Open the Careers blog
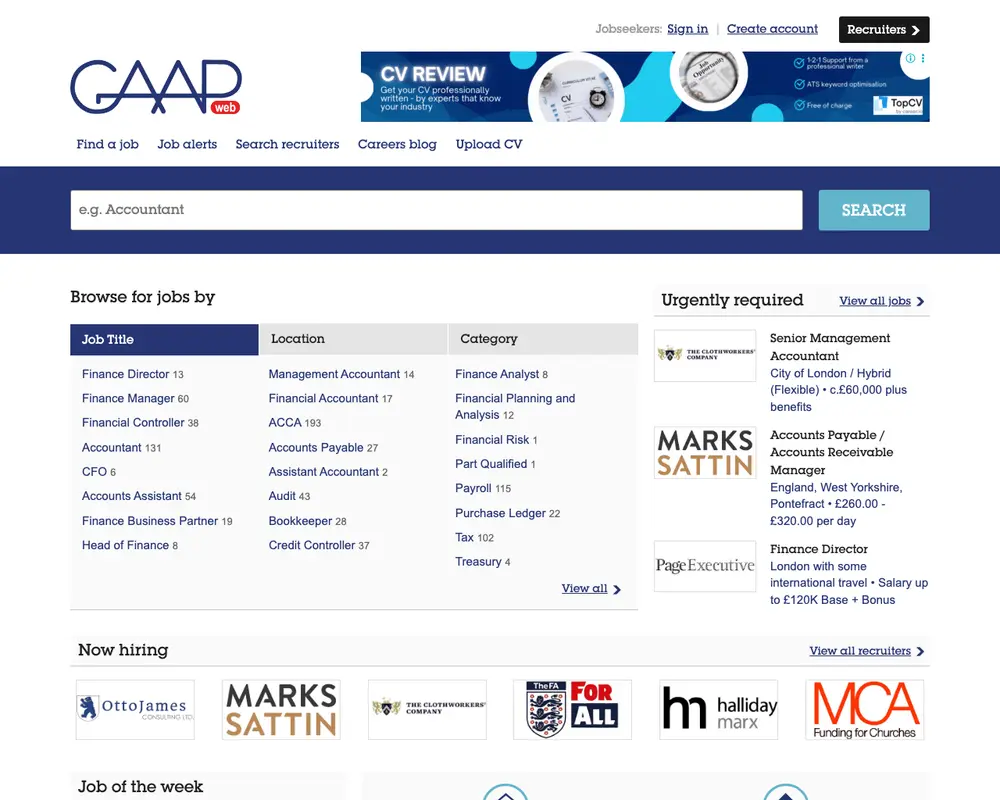The image size is (1000, 800). (397, 144)
